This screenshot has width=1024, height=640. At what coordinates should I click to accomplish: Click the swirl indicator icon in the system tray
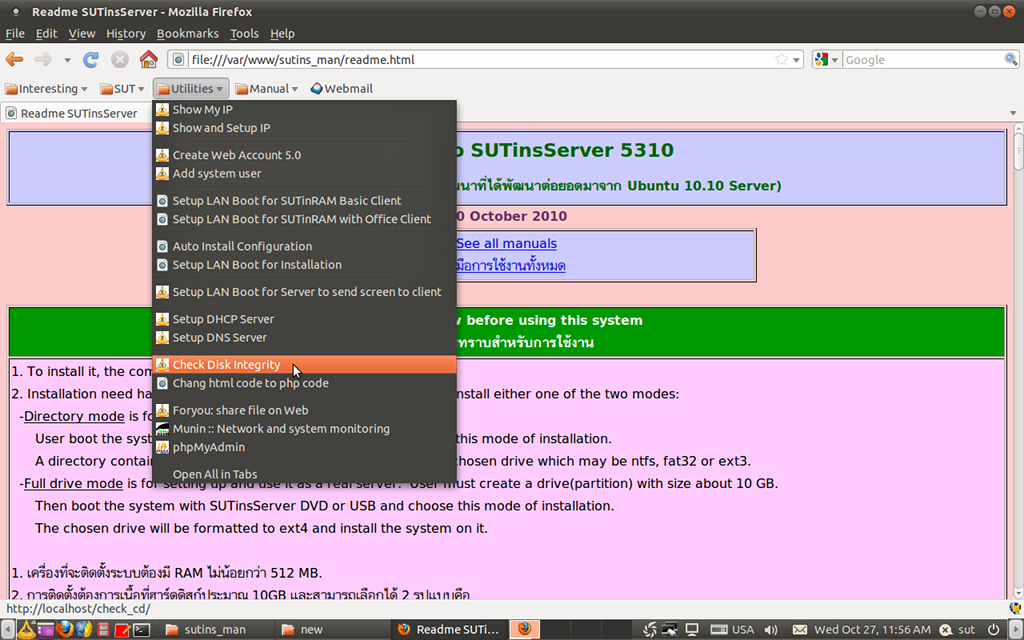650,630
